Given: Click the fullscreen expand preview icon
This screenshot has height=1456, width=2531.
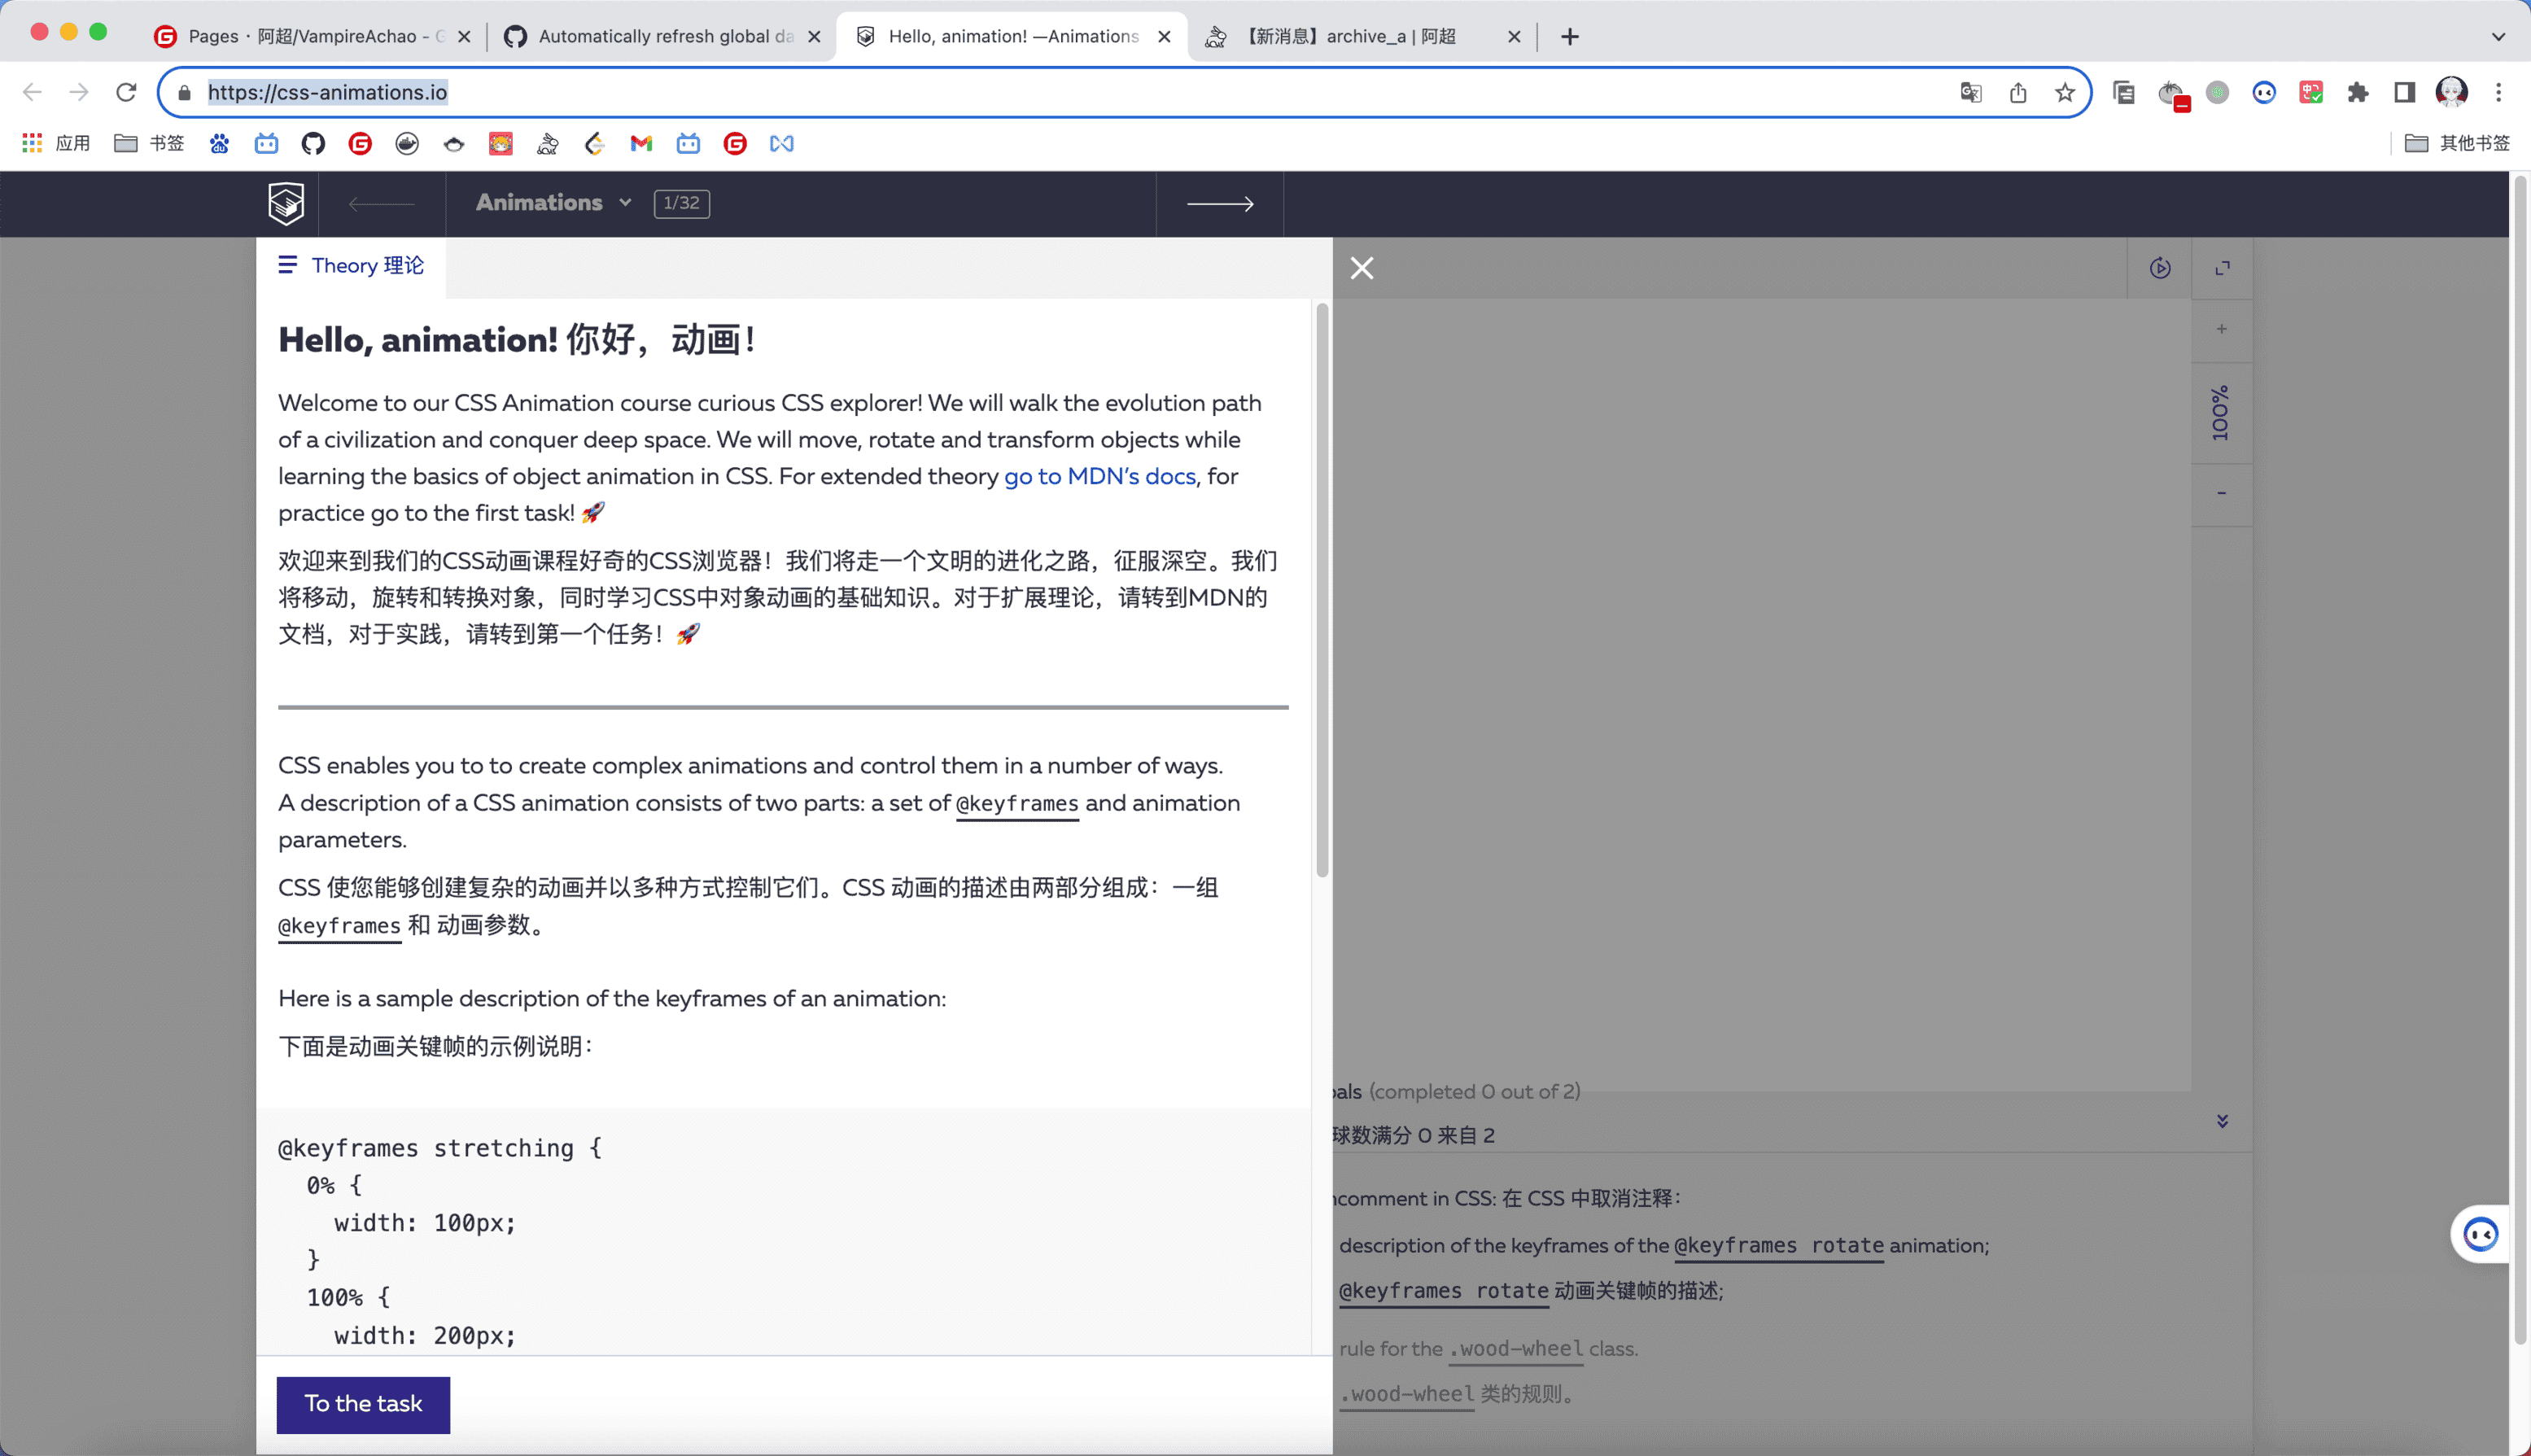Looking at the screenshot, I should (x=2222, y=268).
